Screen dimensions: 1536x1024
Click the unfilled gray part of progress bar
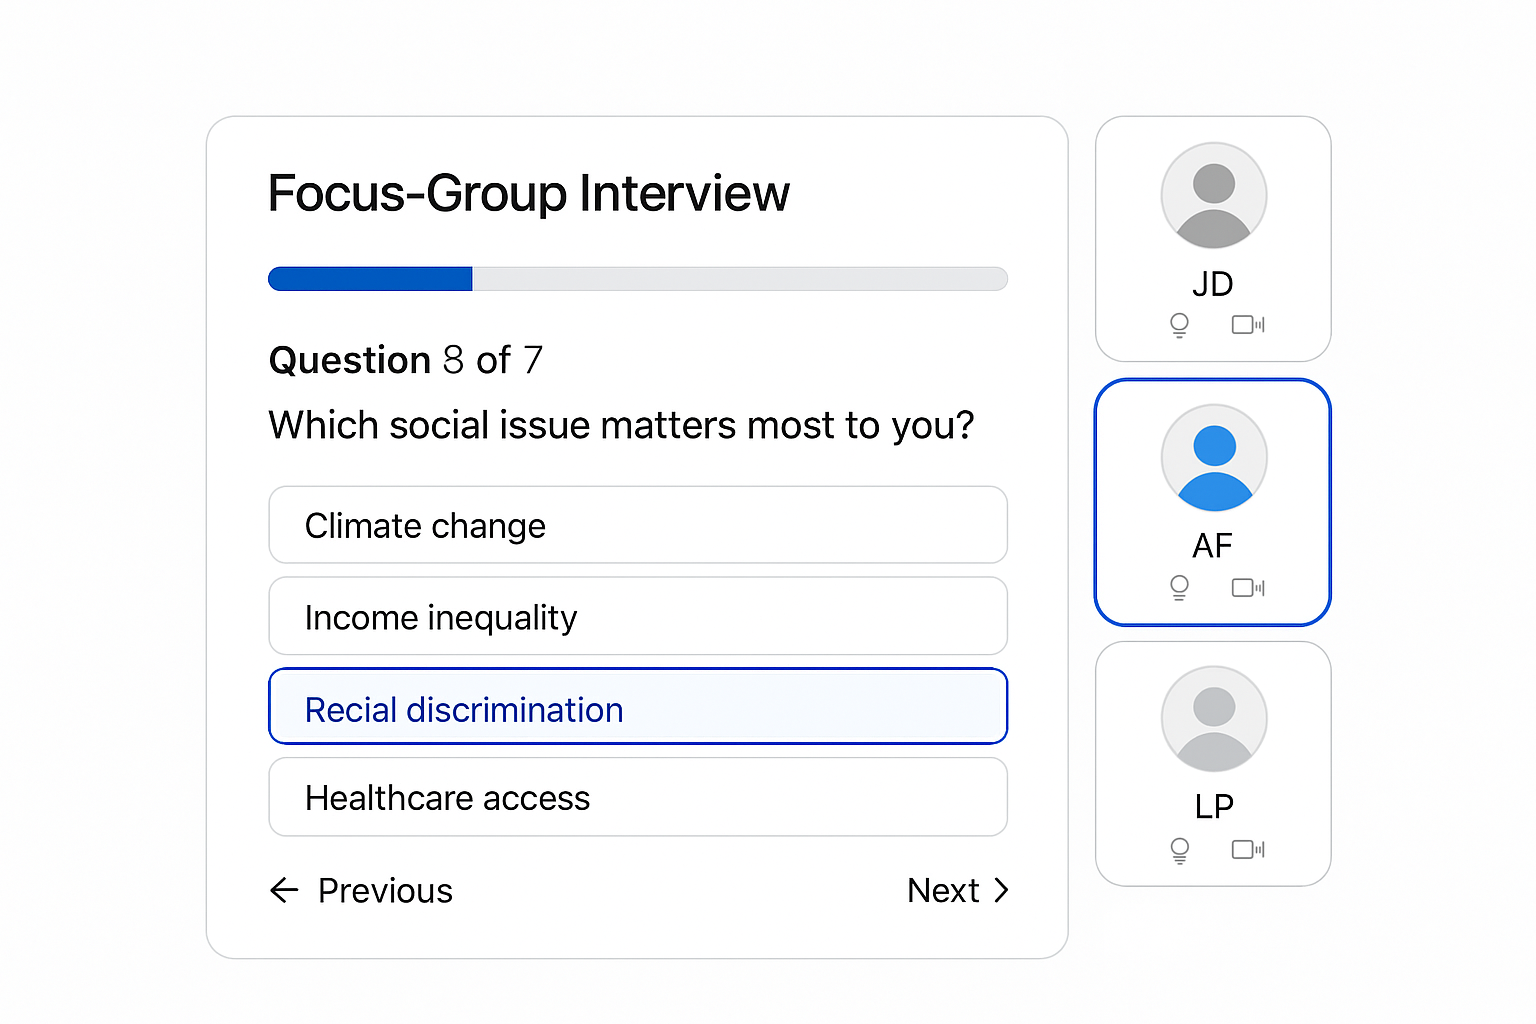click(740, 279)
